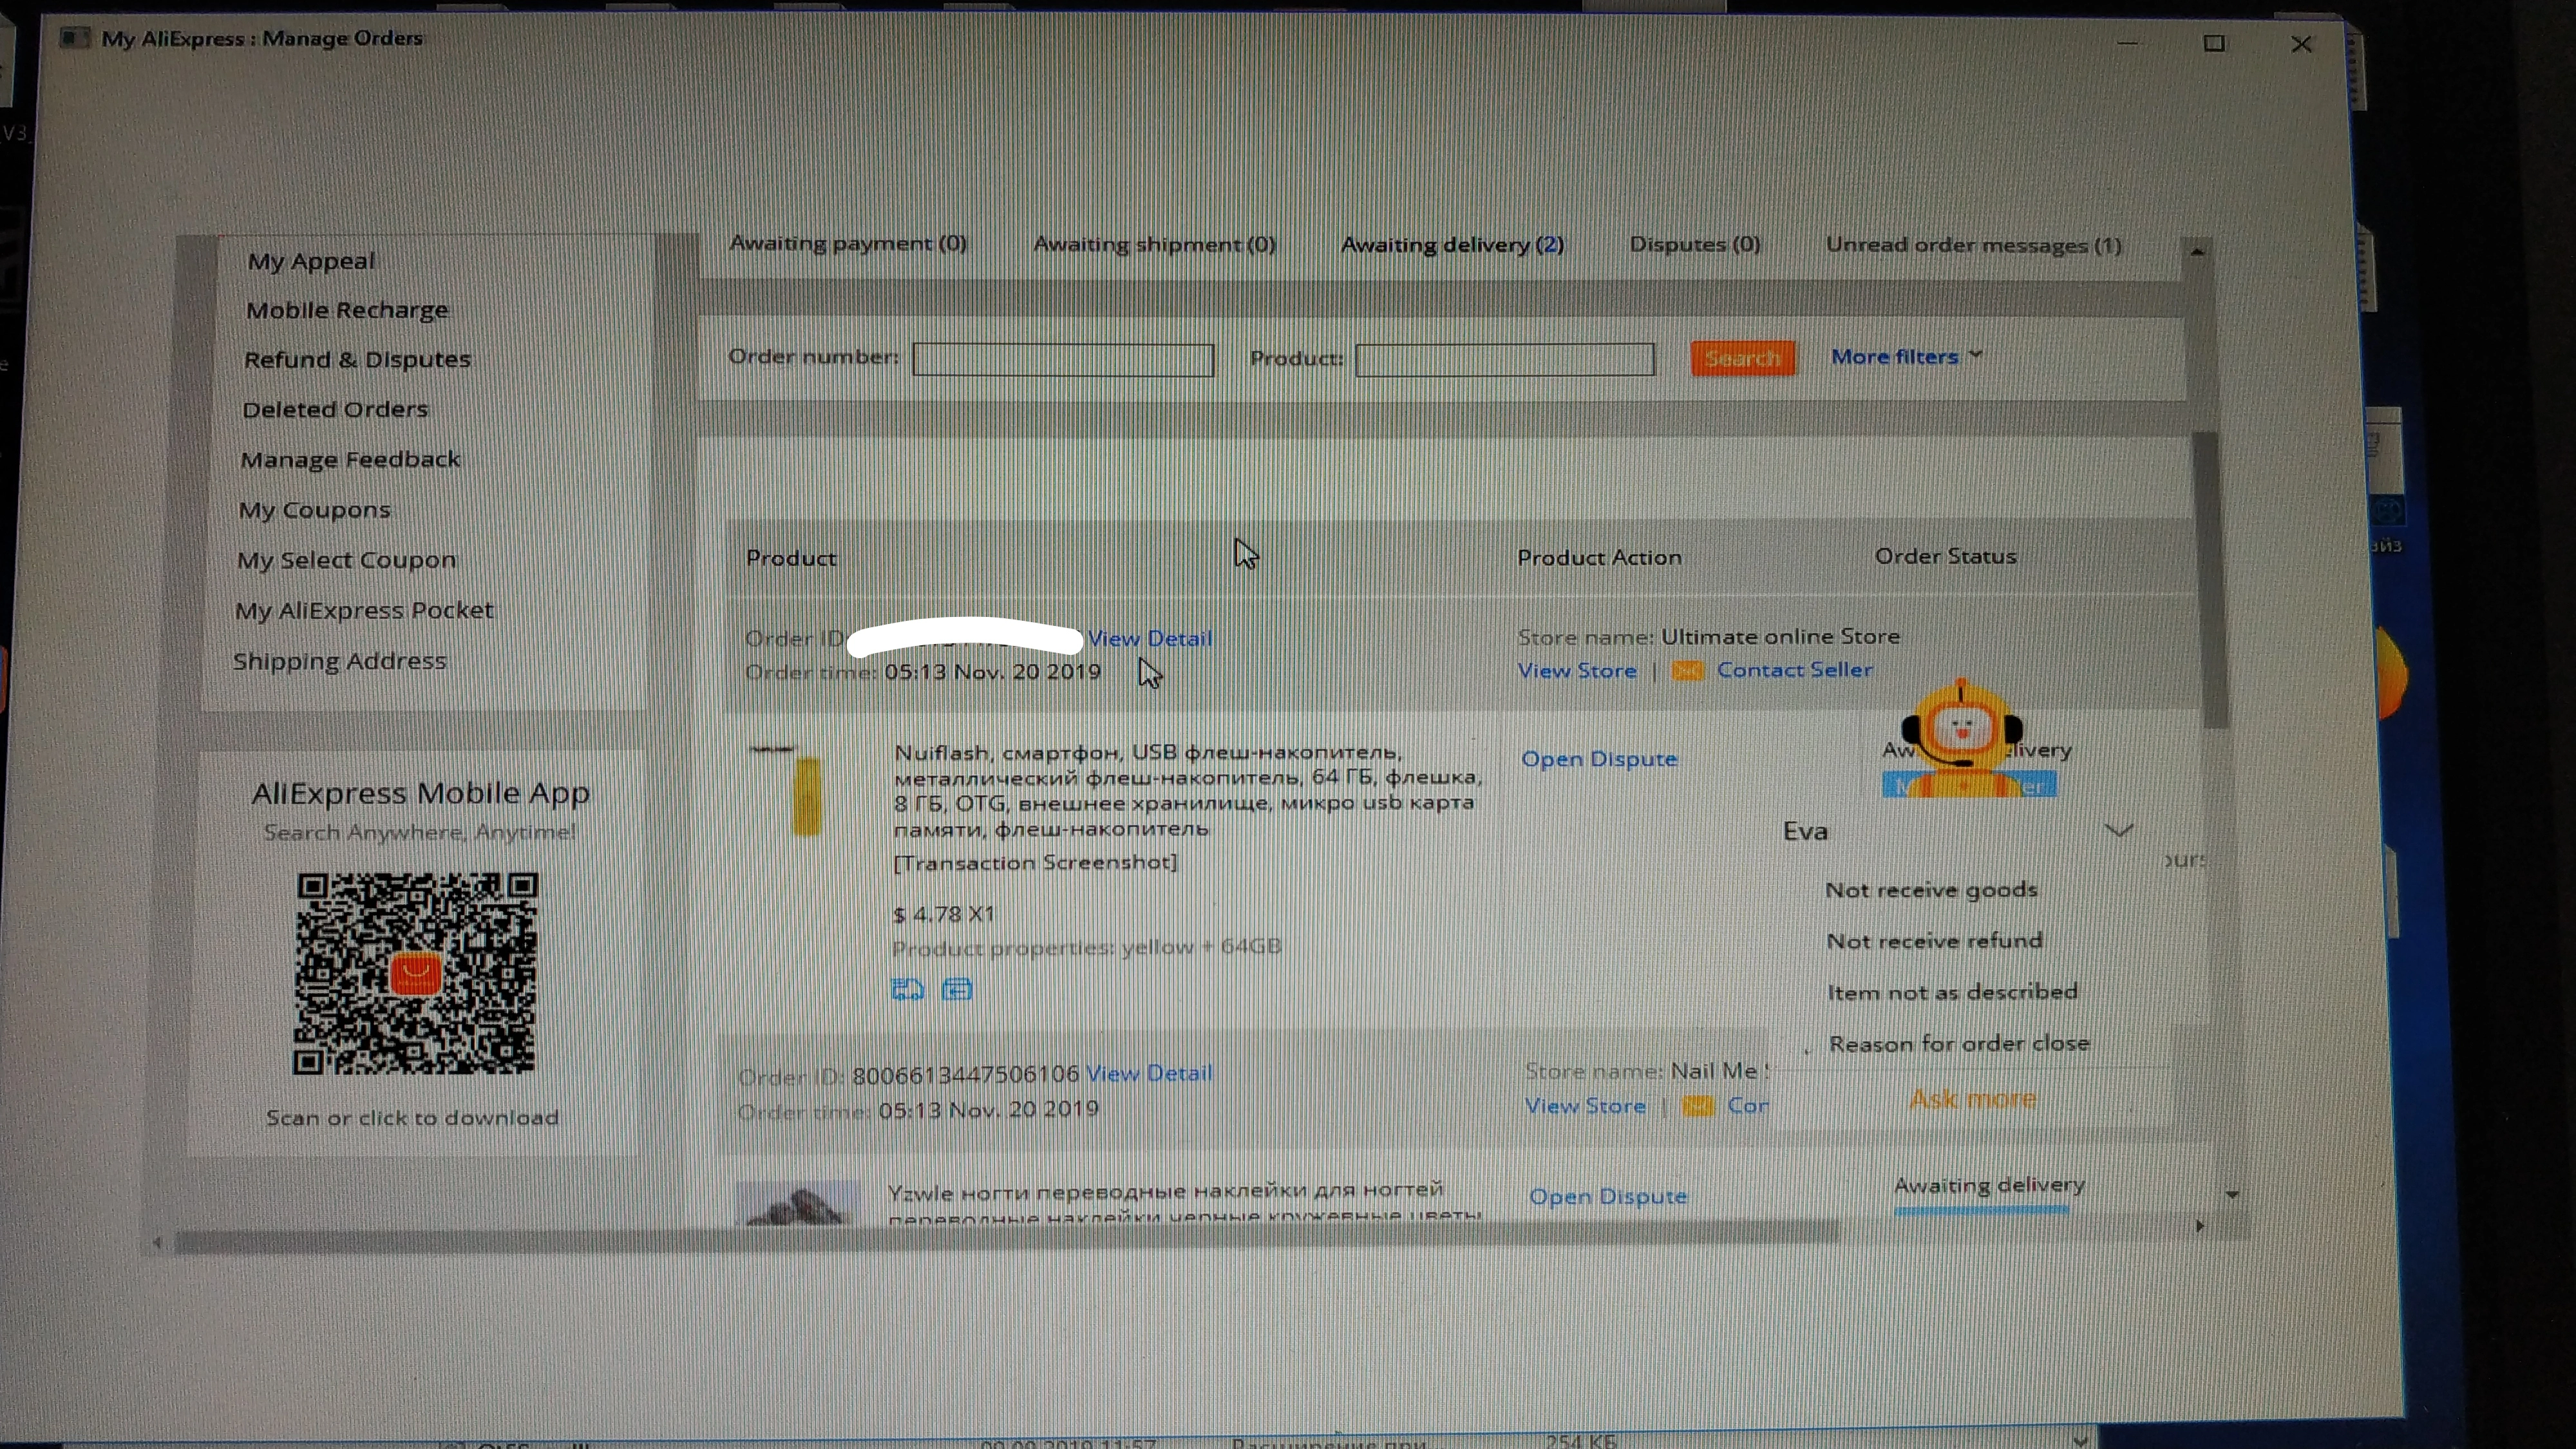Viewport: 2576px width, 1449px height.
Task: Click View Store under Ultimate online Store
Action: 1577,671
